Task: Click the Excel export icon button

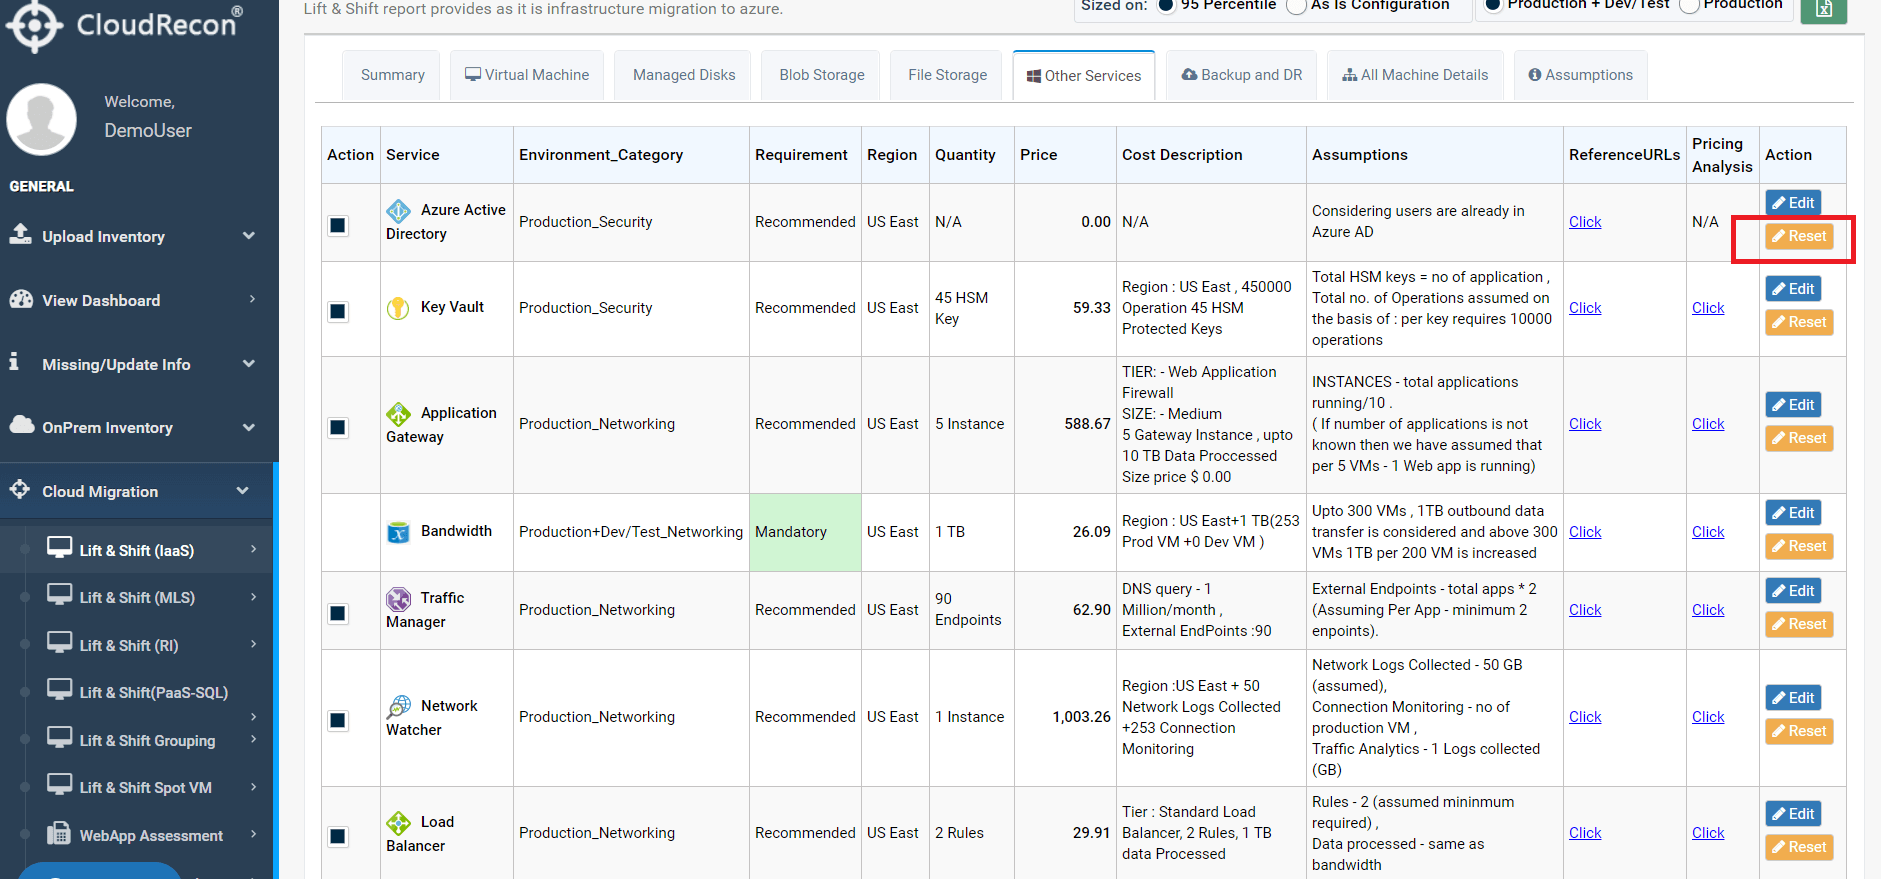Action: [x=1823, y=8]
